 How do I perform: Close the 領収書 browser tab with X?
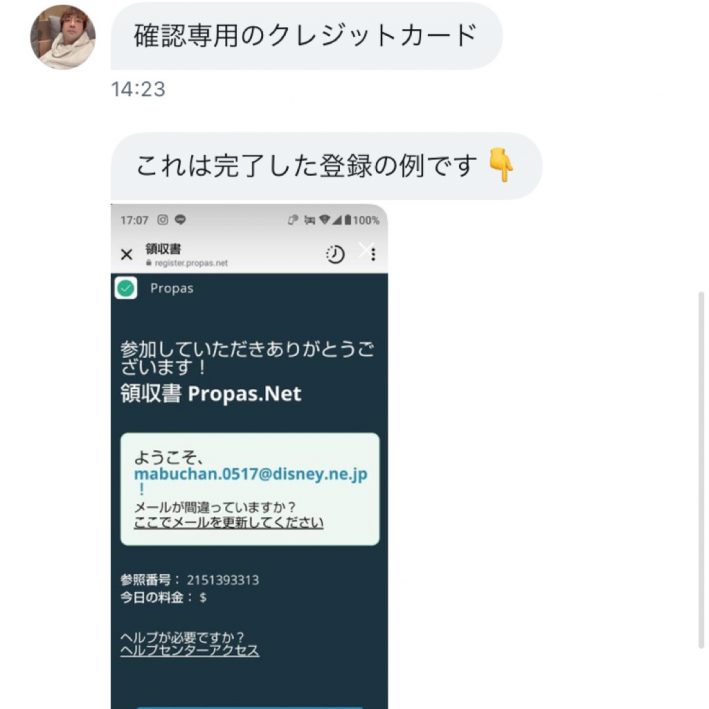127,255
